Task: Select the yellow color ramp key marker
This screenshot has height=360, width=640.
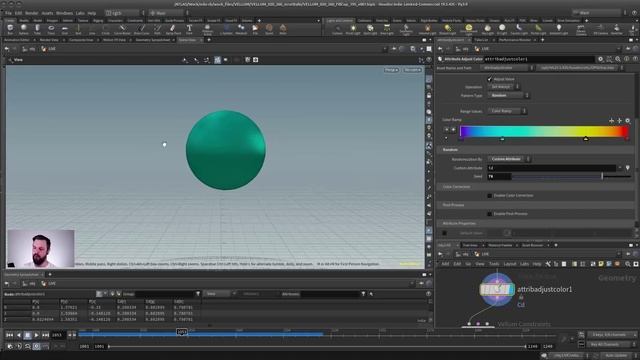Action: [586, 139]
